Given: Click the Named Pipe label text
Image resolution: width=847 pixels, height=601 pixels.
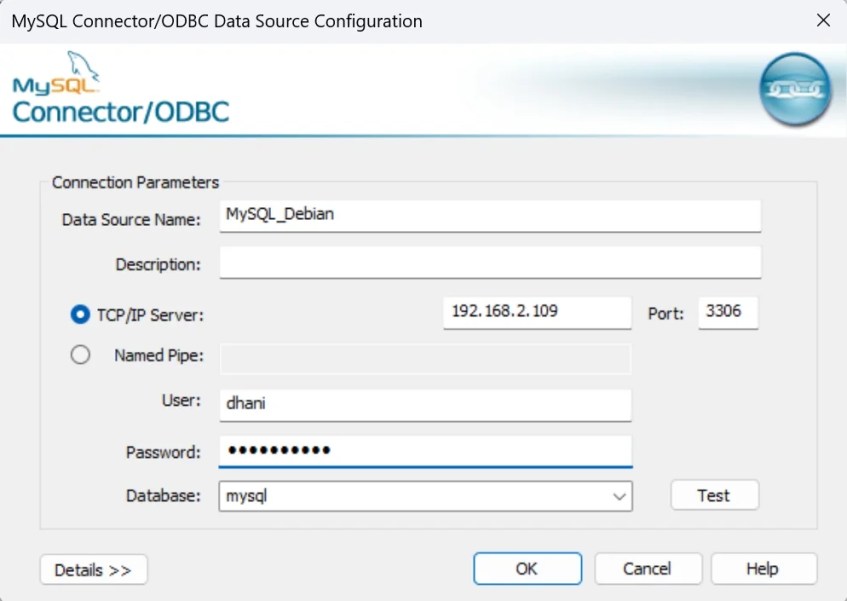Looking at the screenshot, I should click(159, 356).
